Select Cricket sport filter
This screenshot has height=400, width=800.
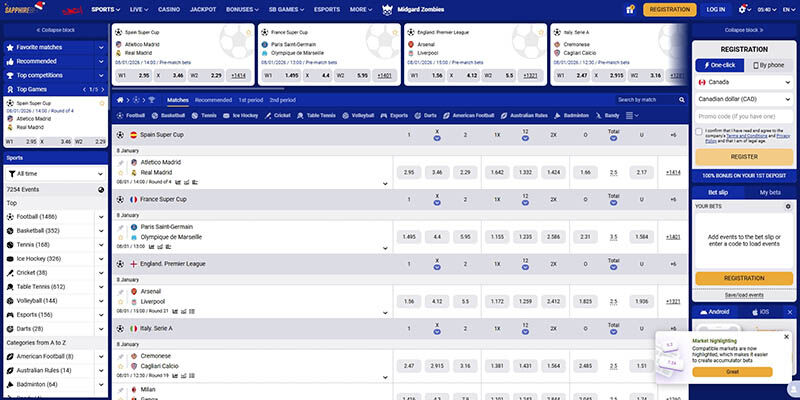coord(278,116)
